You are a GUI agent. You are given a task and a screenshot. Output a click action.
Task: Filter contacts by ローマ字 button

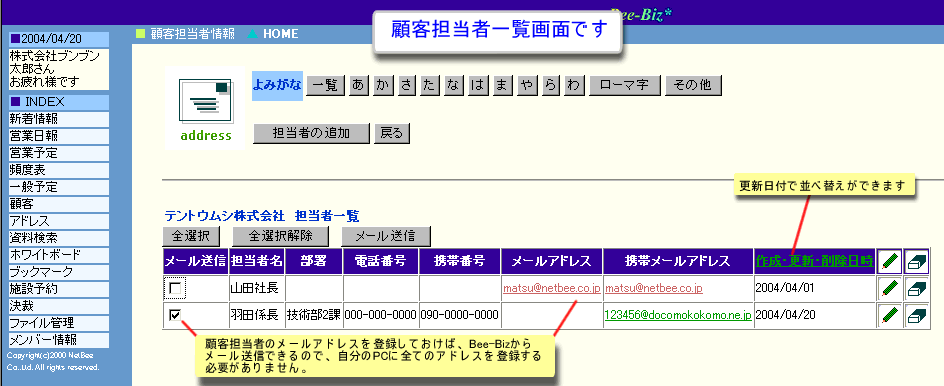pyautogui.click(x=624, y=86)
